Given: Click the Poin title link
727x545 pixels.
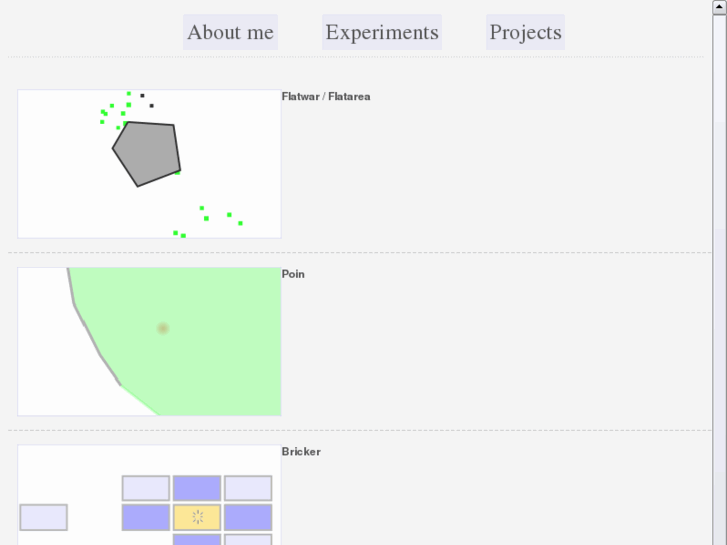Looking at the screenshot, I should coord(293,274).
